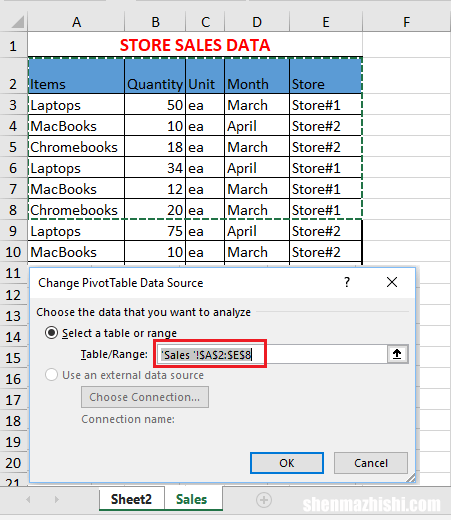Collapse dialog with the range selector arrow icon
The width and height of the screenshot is (451, 520).
[397, 354]
